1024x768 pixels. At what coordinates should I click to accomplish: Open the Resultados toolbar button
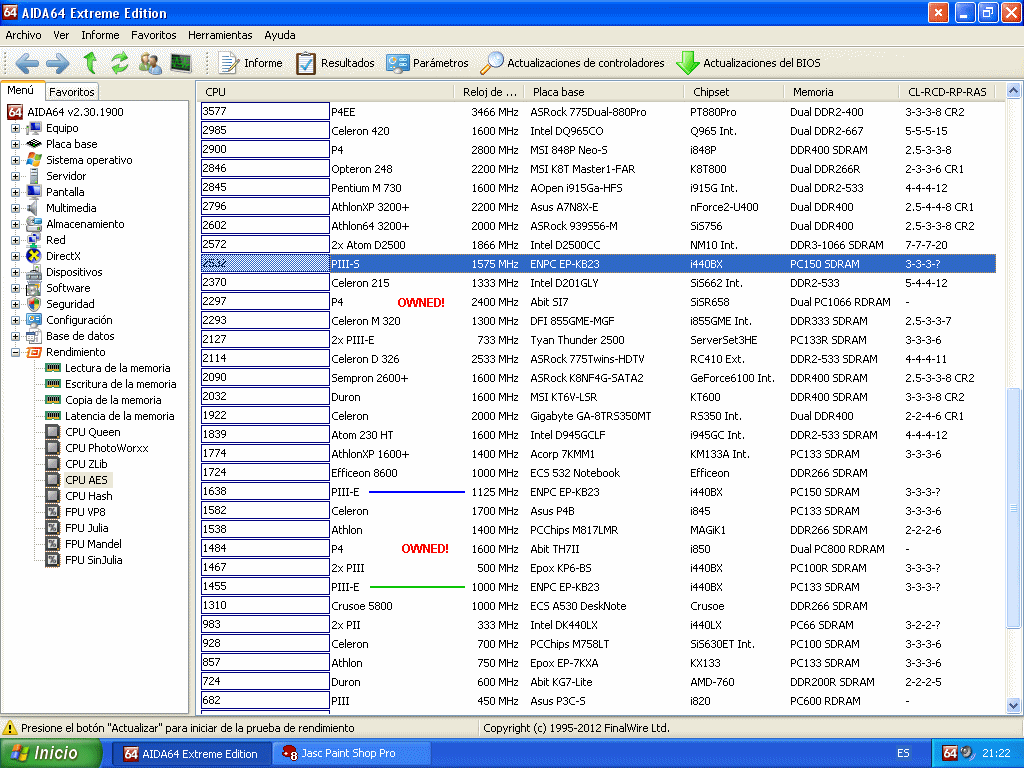pyautogui.click(x=336, y=63)
